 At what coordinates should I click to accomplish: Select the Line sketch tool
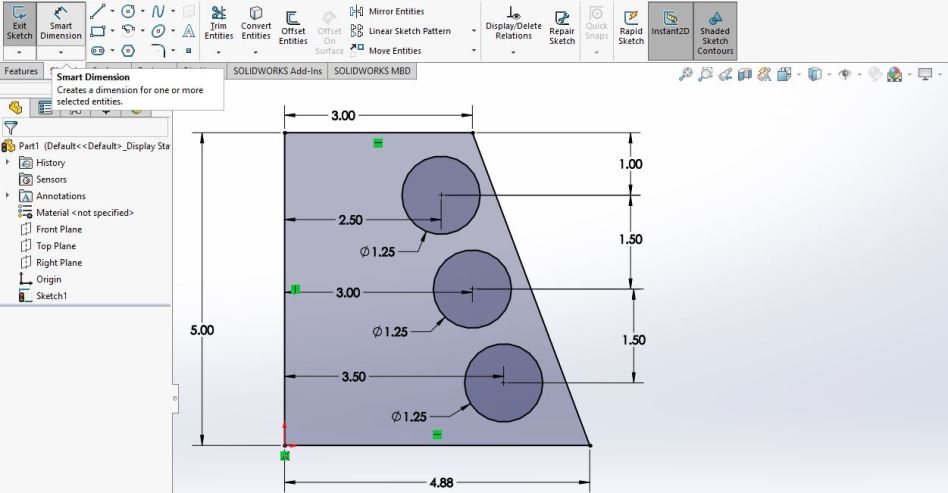[96, 13]
